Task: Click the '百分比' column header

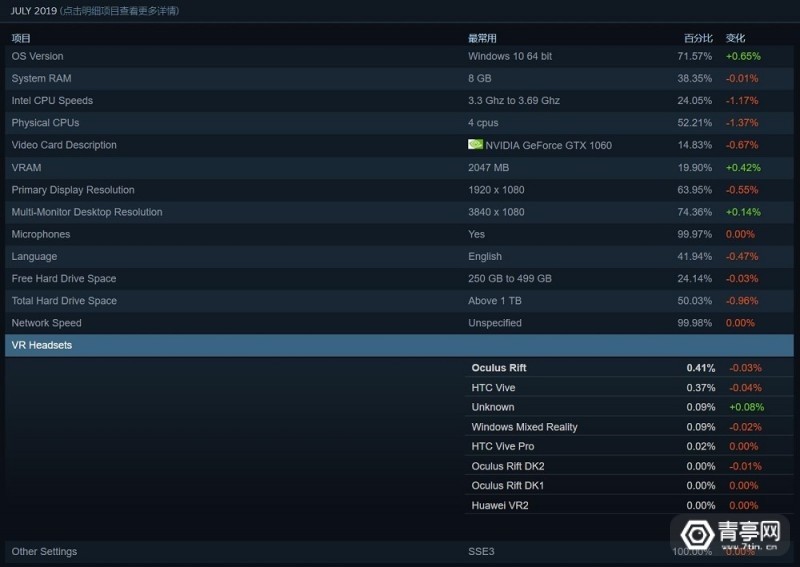Action: (698, 38)
